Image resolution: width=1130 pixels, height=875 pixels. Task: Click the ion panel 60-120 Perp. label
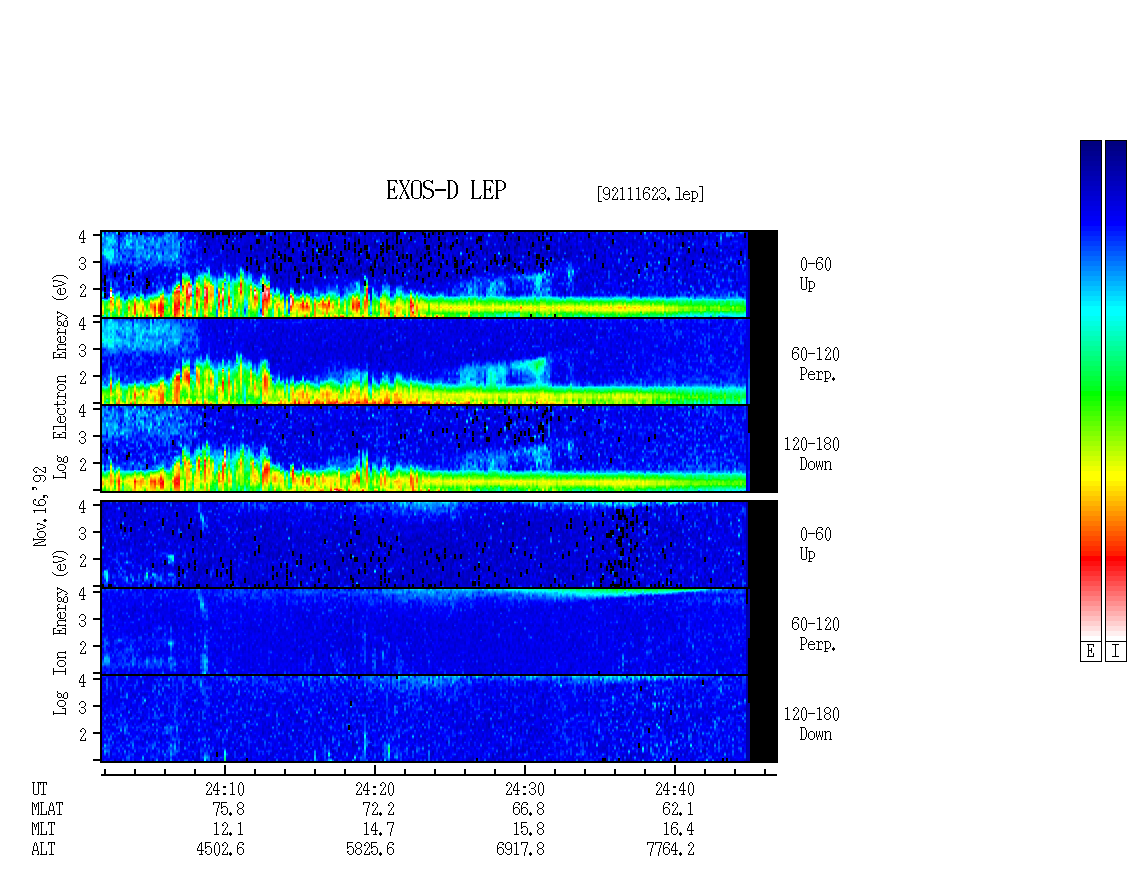815,634
